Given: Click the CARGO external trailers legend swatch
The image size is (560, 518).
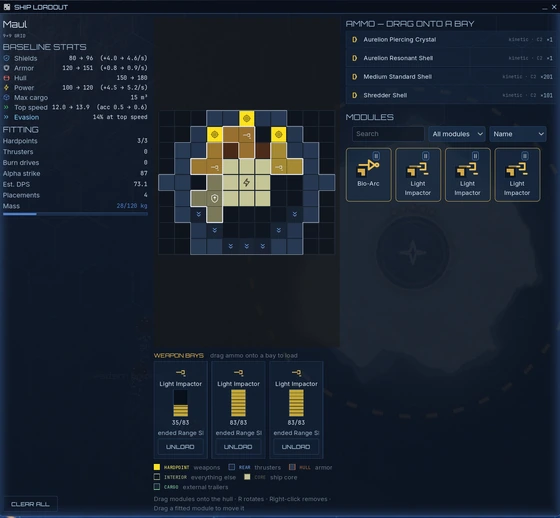Looking at the screenshot, I should point(157,487).
